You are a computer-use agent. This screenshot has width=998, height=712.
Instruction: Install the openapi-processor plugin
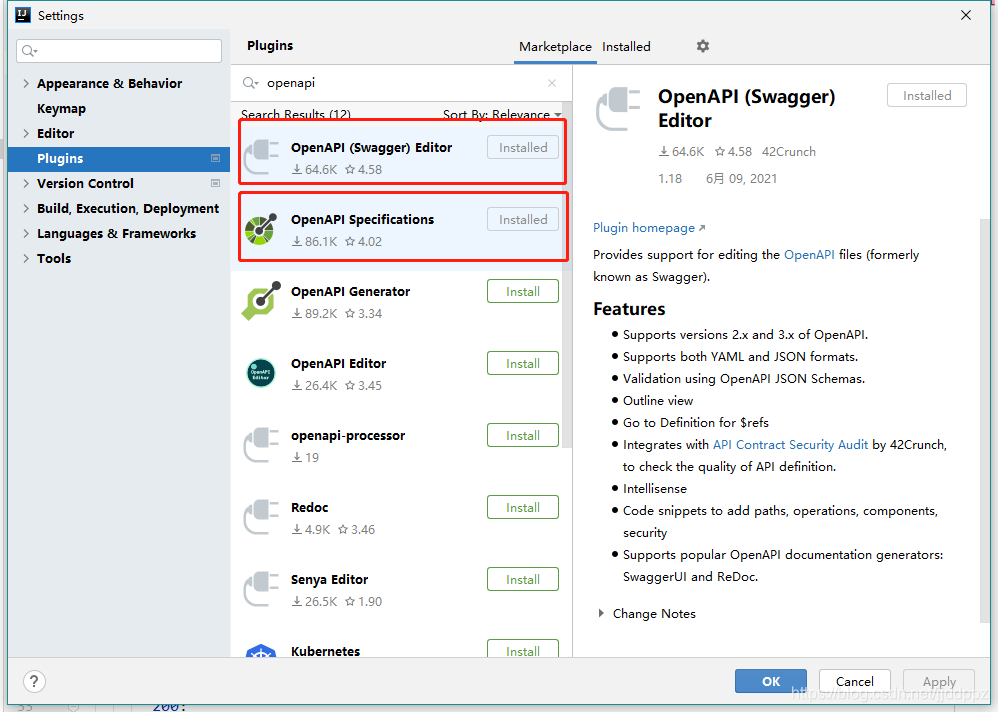523,435
